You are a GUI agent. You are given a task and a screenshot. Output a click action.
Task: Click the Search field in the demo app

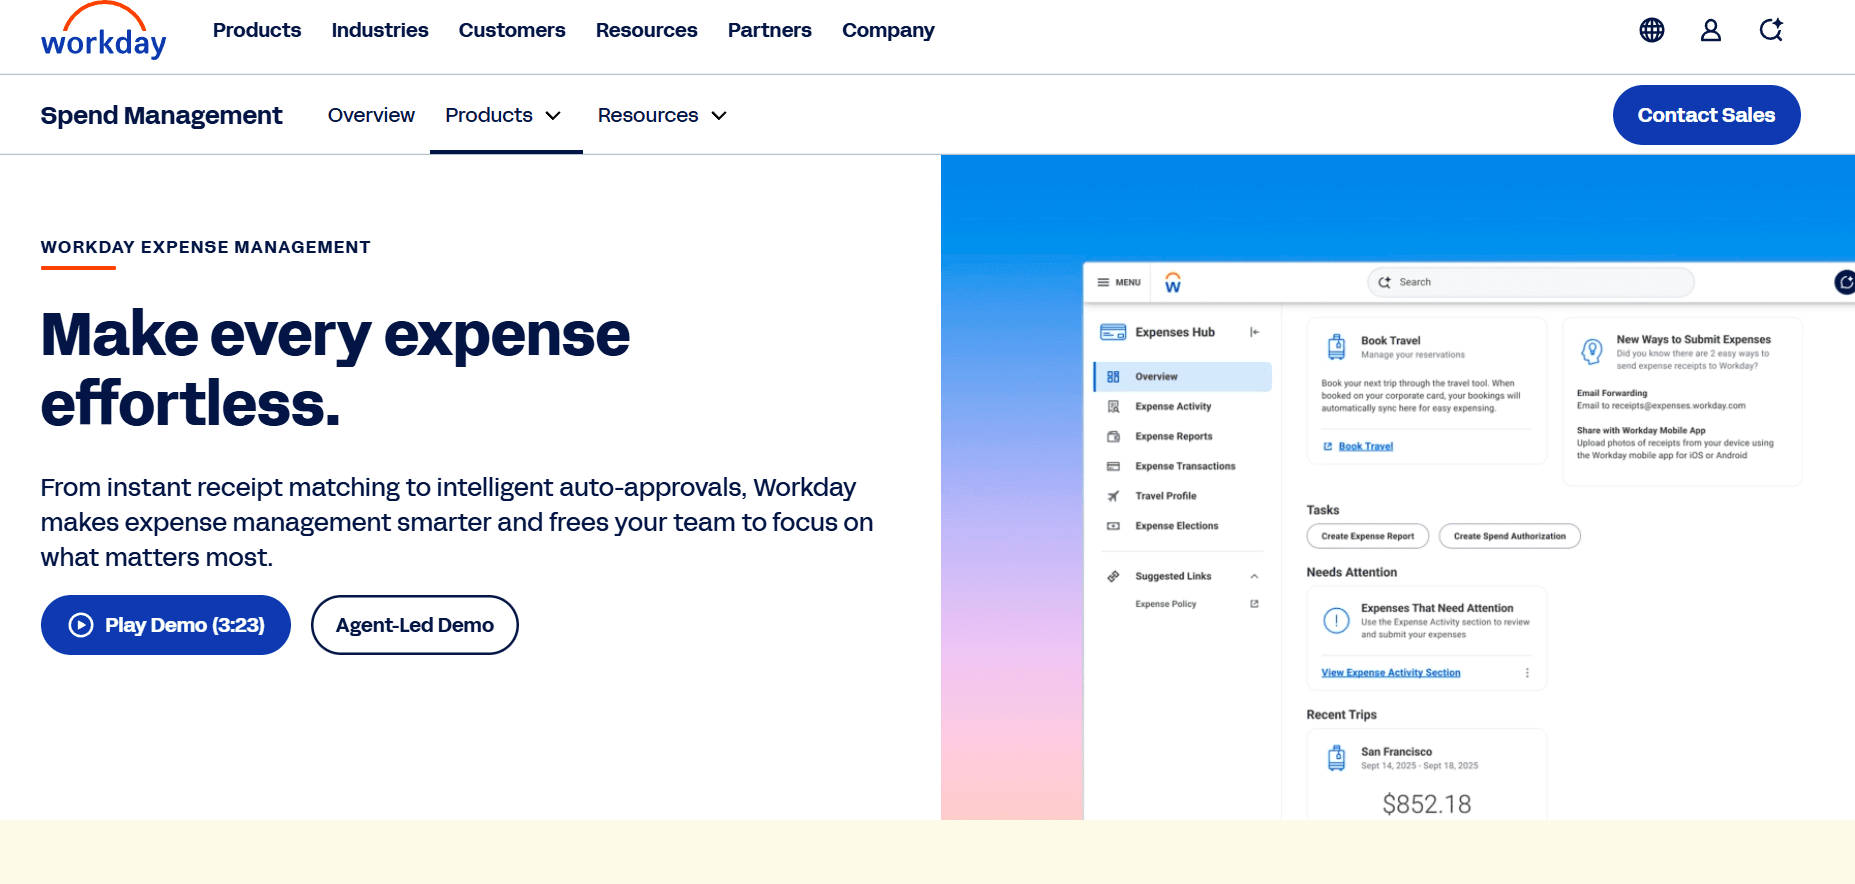[1531, 282]
